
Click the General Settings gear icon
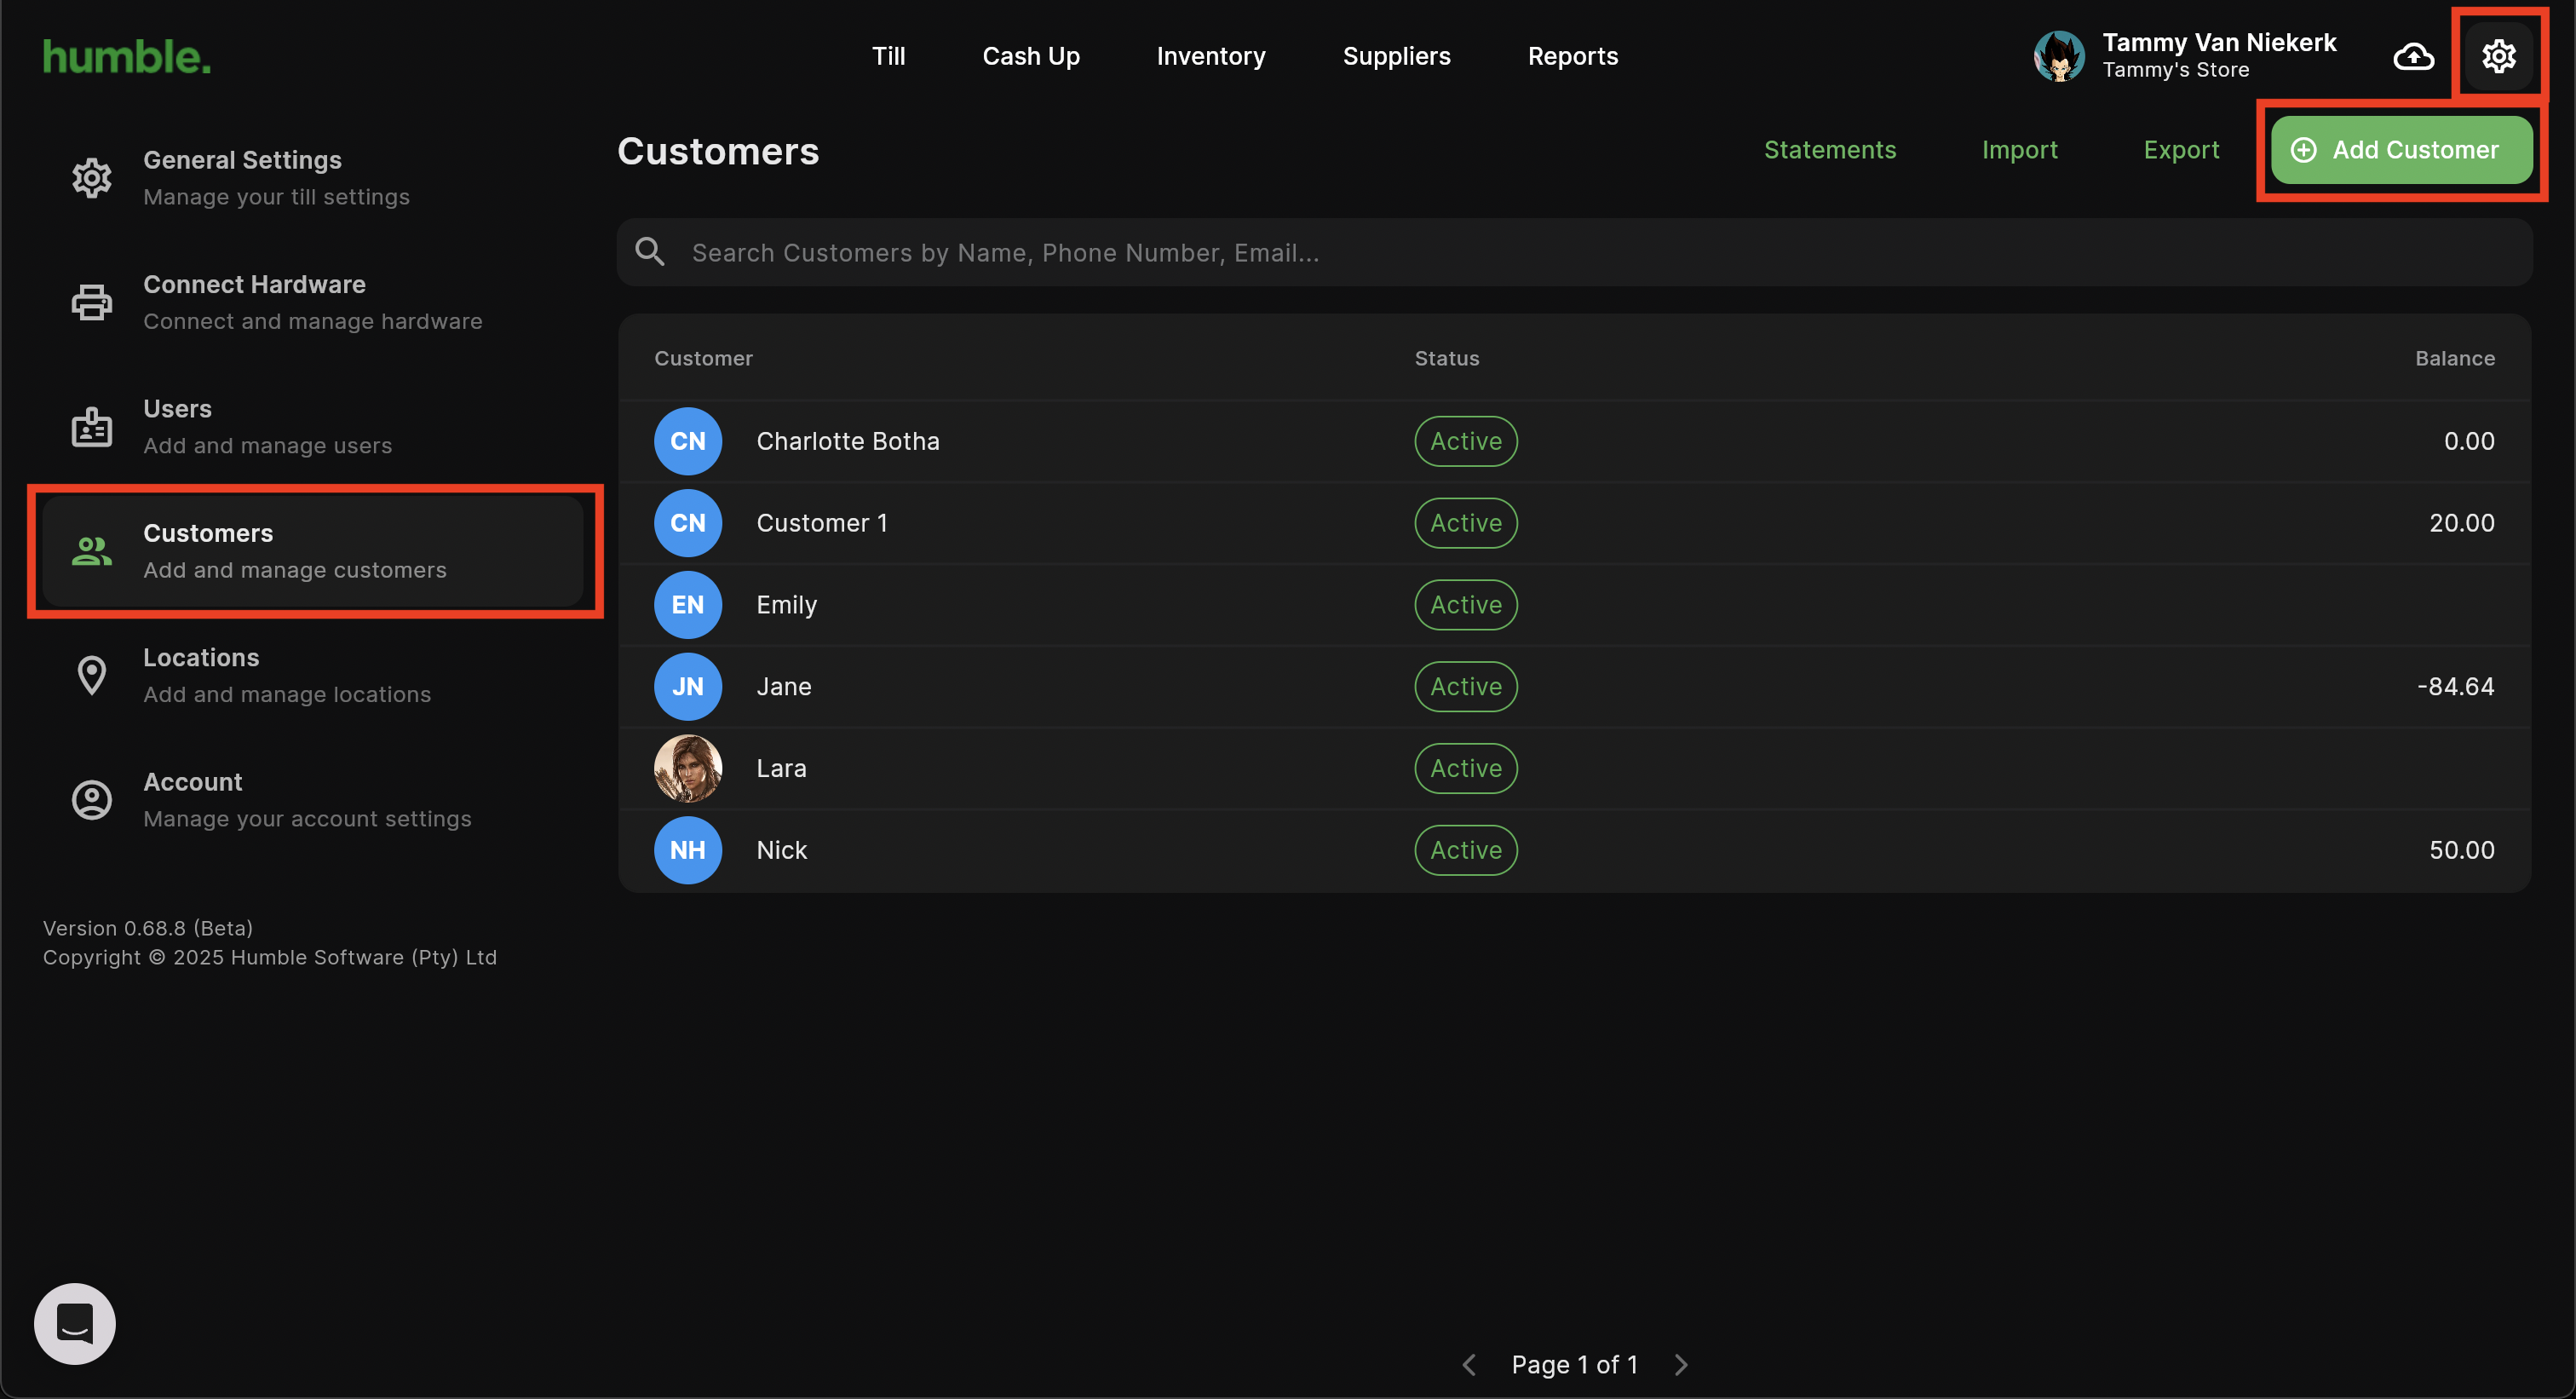pyautogui.click(x=92, y=178)
